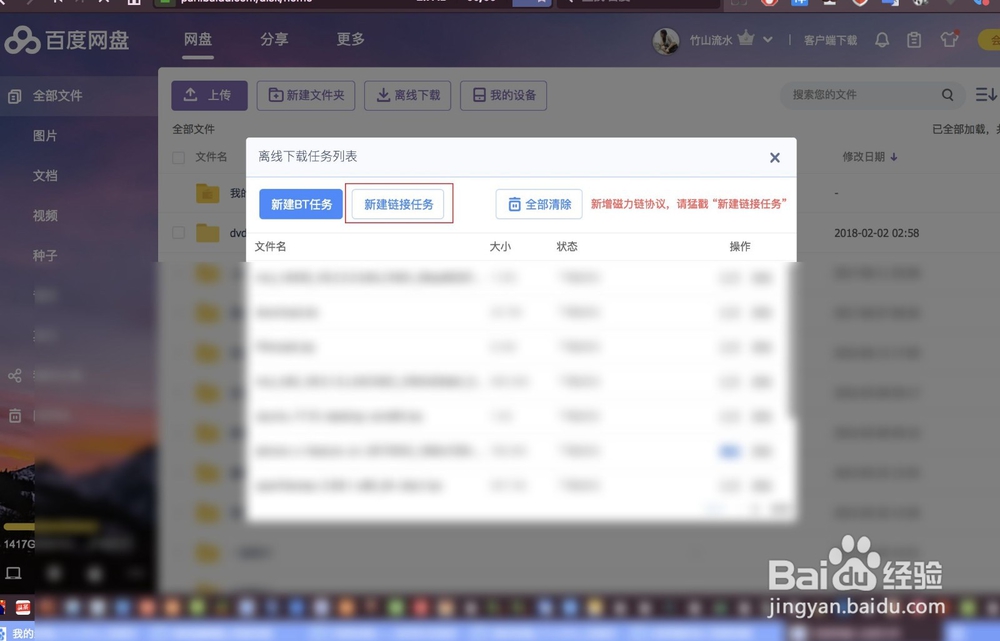Click the sidebar recycle bin icon
Viewport: 1000px width, 641px height.
point(15,416)
